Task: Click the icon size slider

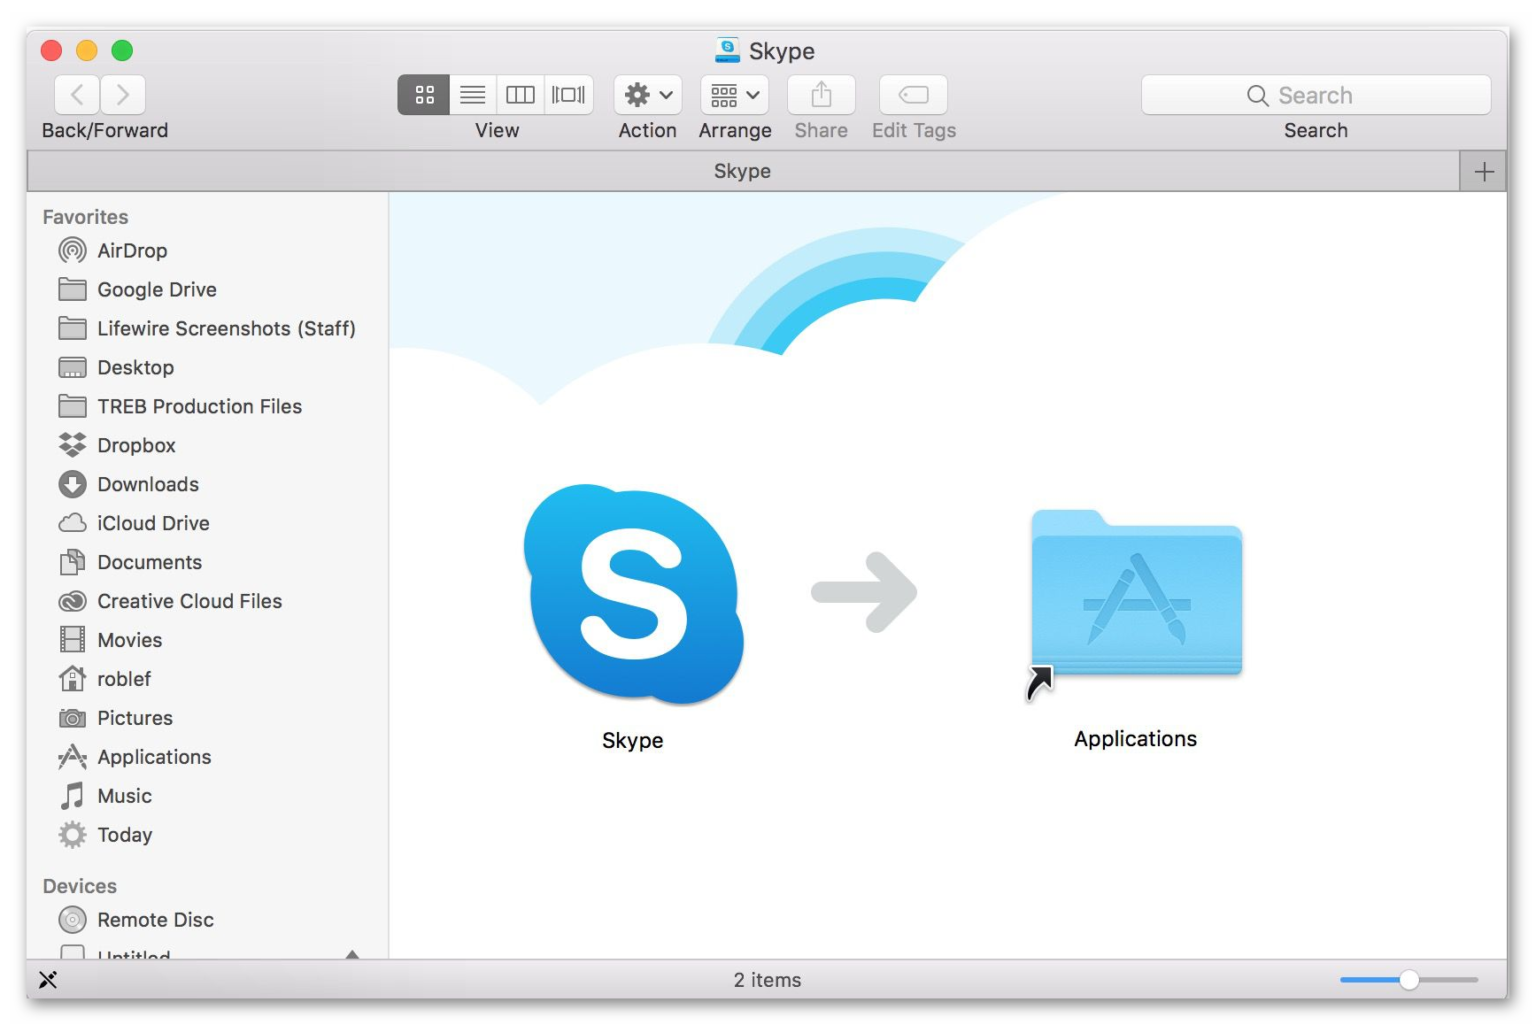Action: 1409,980
